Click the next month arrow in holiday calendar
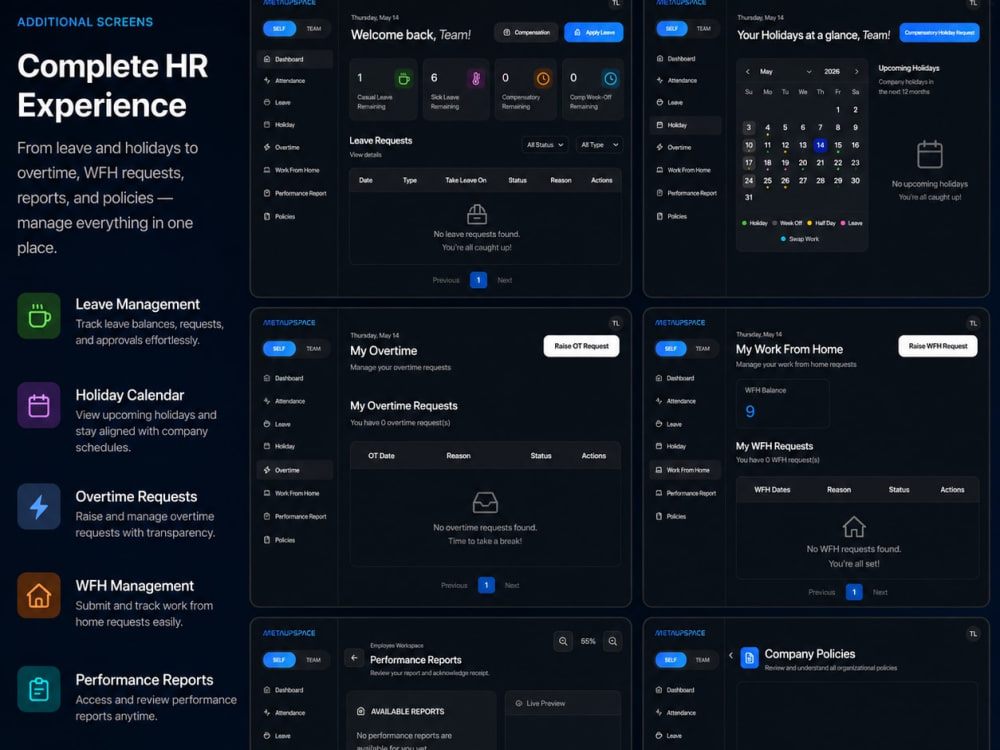Viewport: 1000px width, 750px height. click(857, 72)
